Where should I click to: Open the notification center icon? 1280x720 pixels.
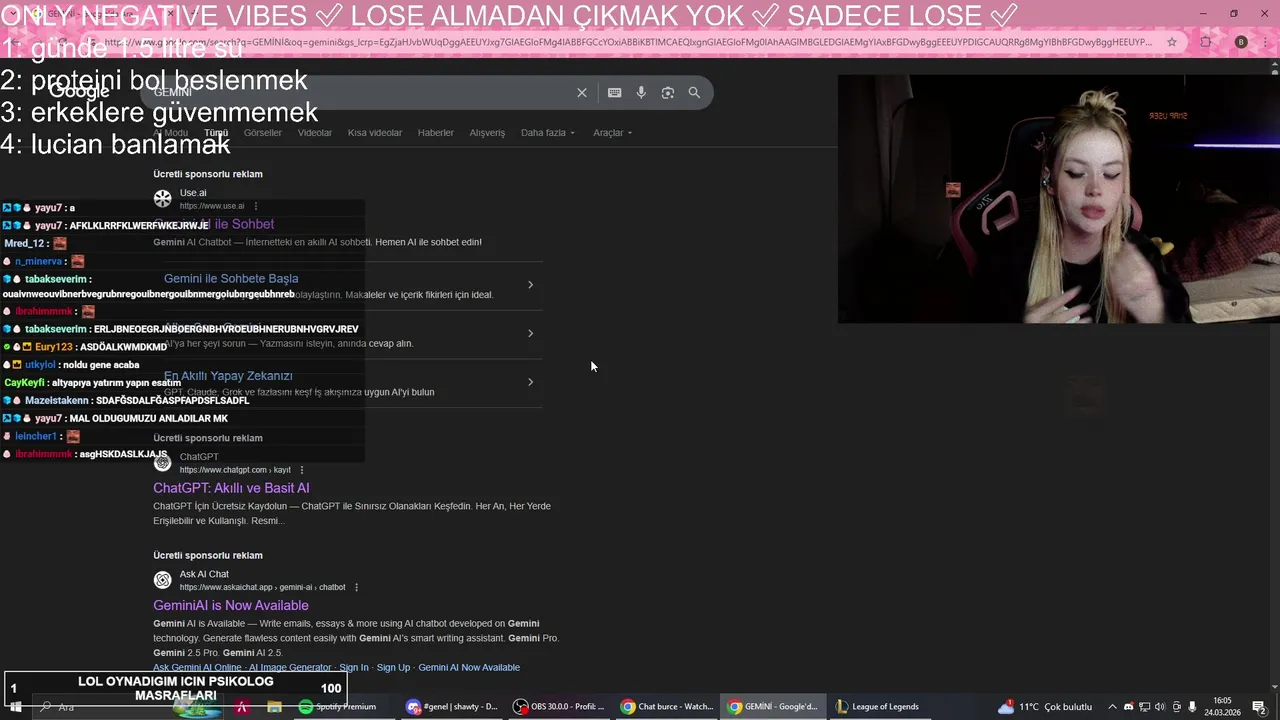tap(1260, 707)
